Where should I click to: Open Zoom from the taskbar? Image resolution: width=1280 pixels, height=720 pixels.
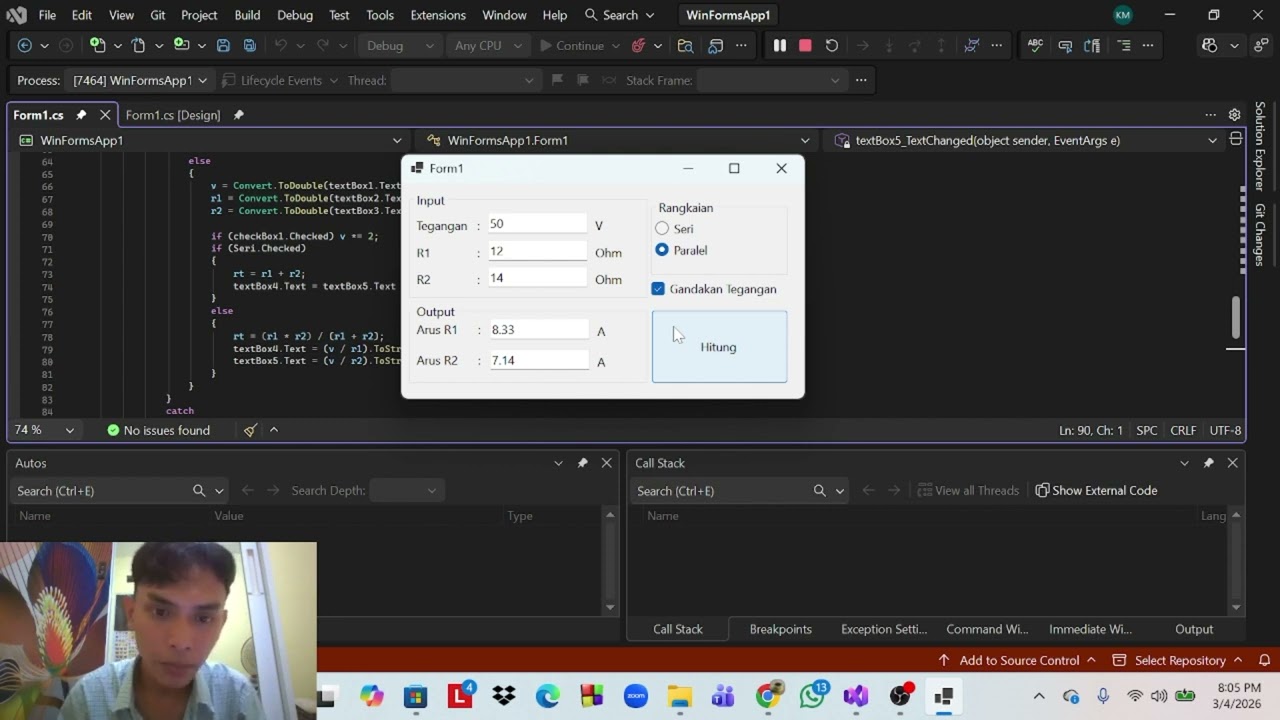[636, 696]
